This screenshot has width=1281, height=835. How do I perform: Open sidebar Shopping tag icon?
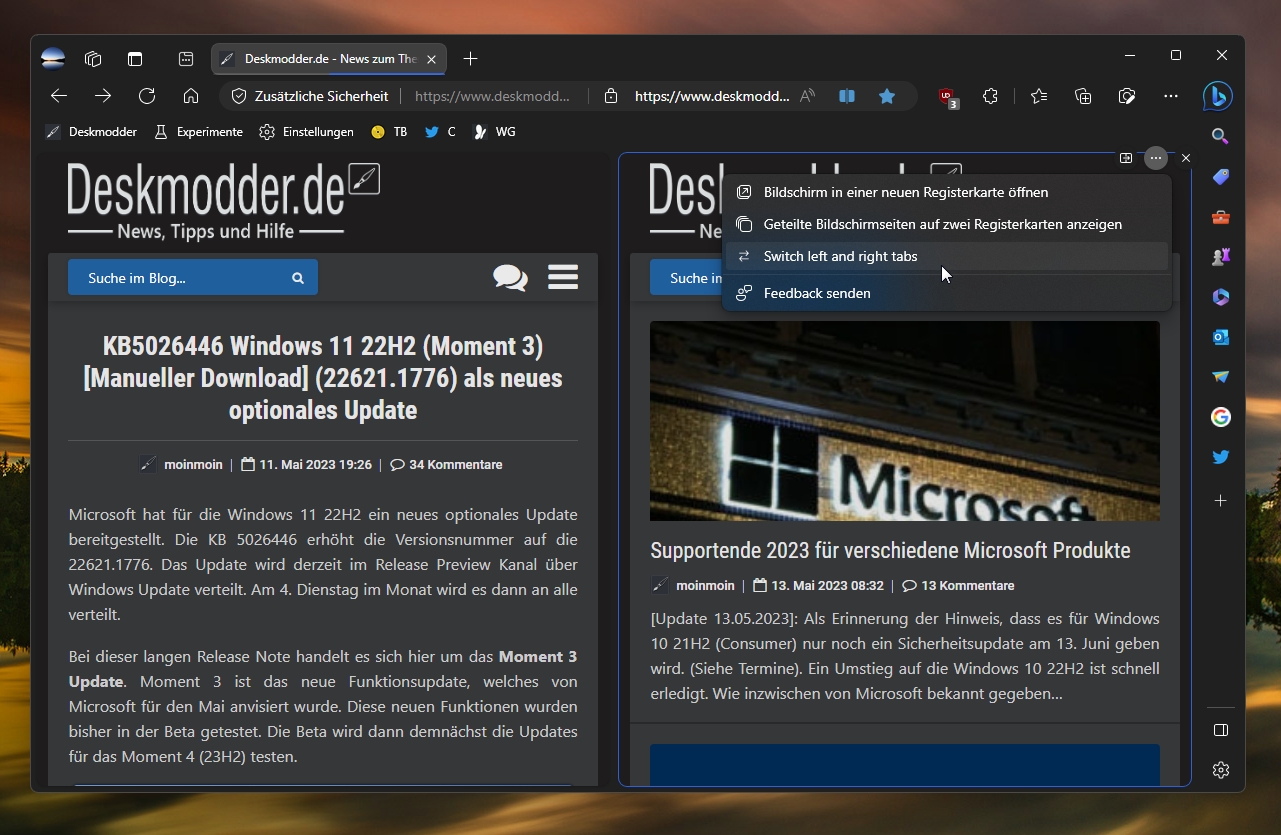1220,177
